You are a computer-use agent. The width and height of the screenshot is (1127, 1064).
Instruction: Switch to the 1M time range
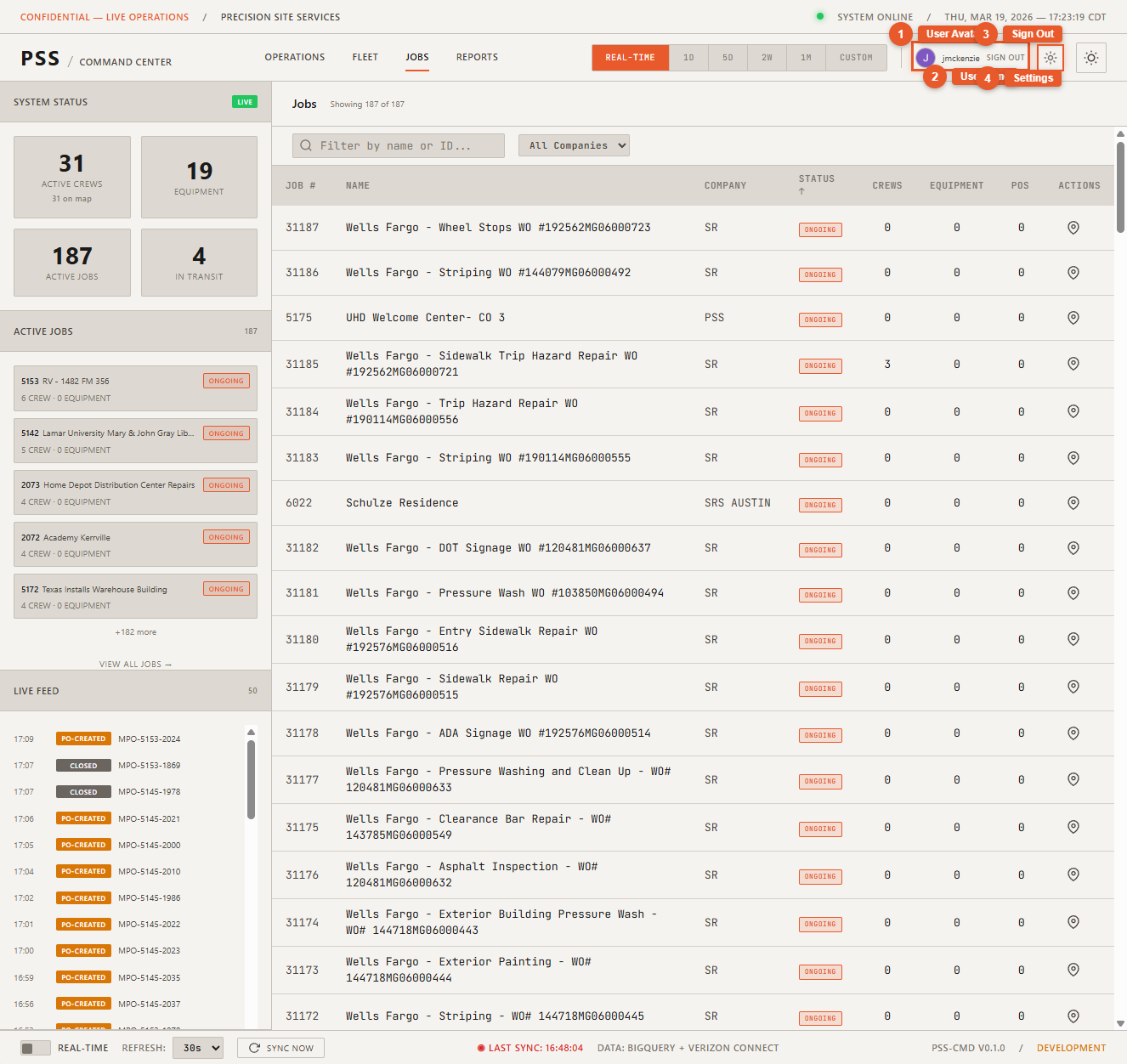806,57
